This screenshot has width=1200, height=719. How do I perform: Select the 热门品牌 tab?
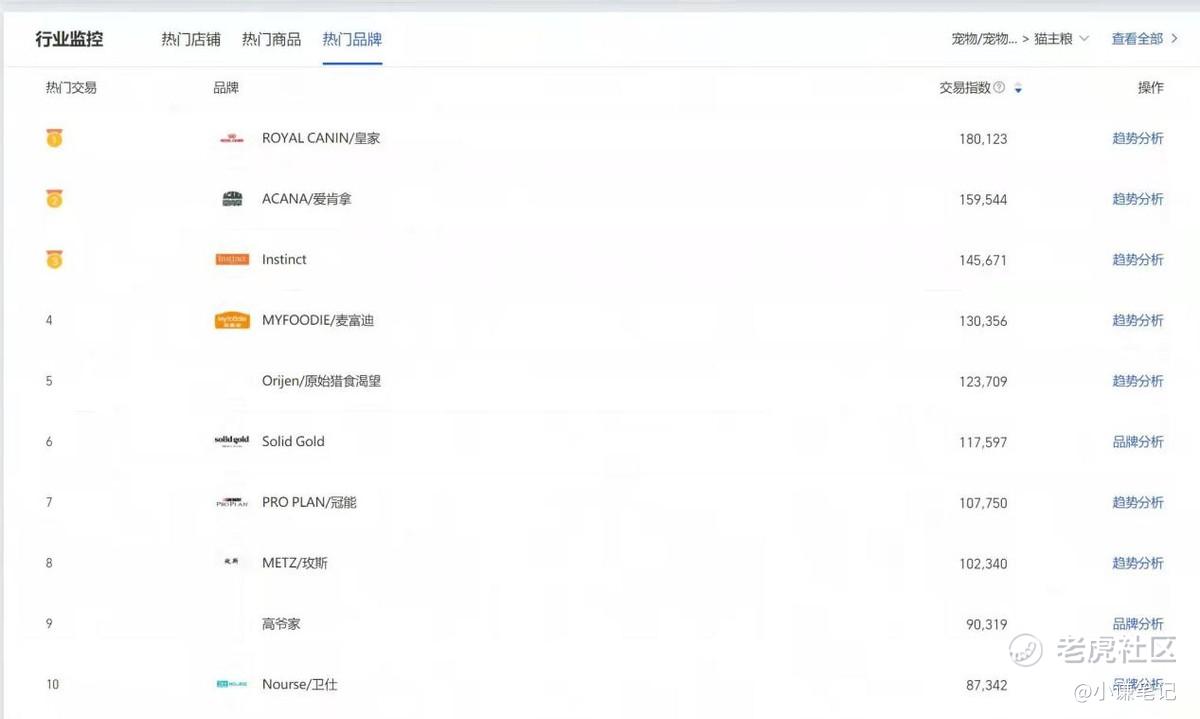[x=352, y=40]
